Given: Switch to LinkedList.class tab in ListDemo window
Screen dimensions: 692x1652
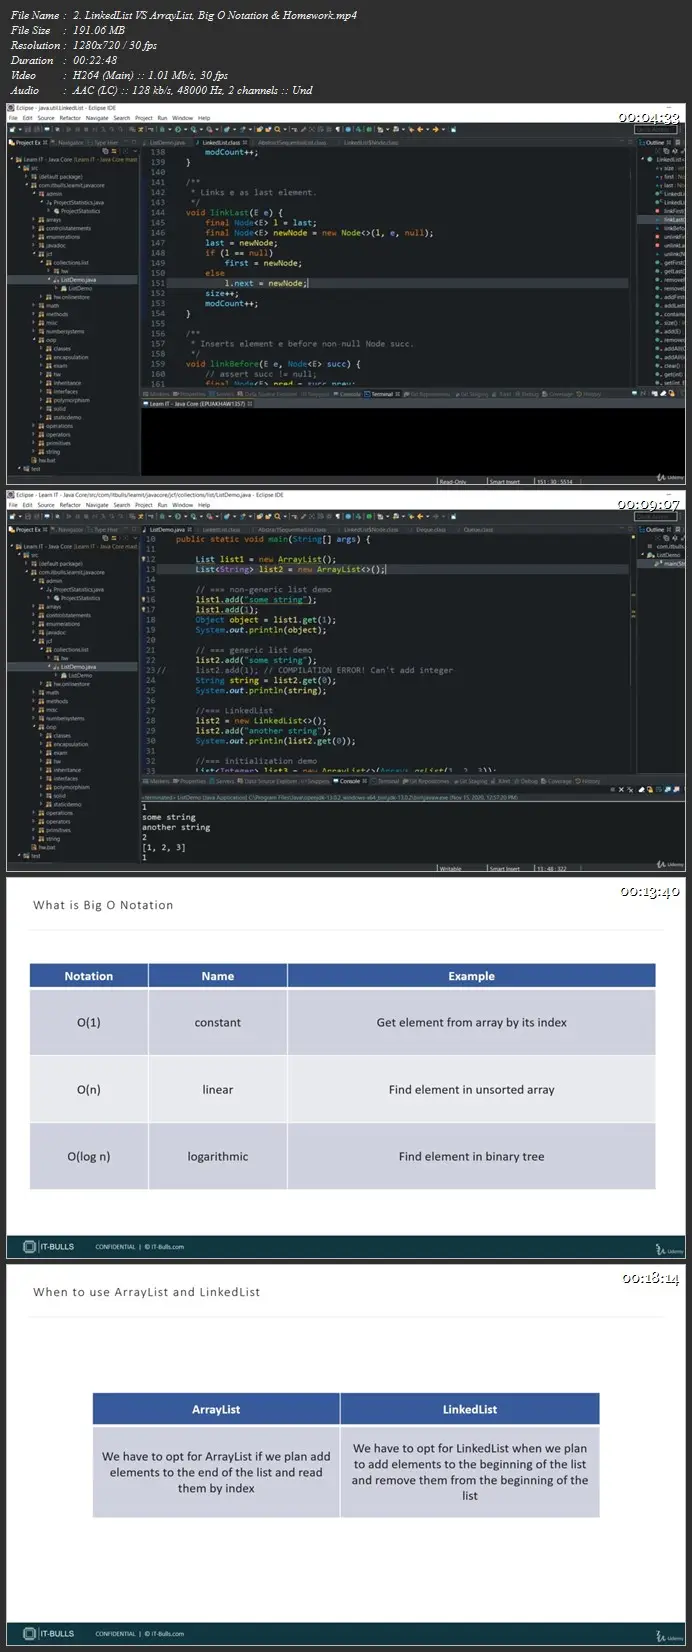Looking at the screenshot, I should 221,529.
